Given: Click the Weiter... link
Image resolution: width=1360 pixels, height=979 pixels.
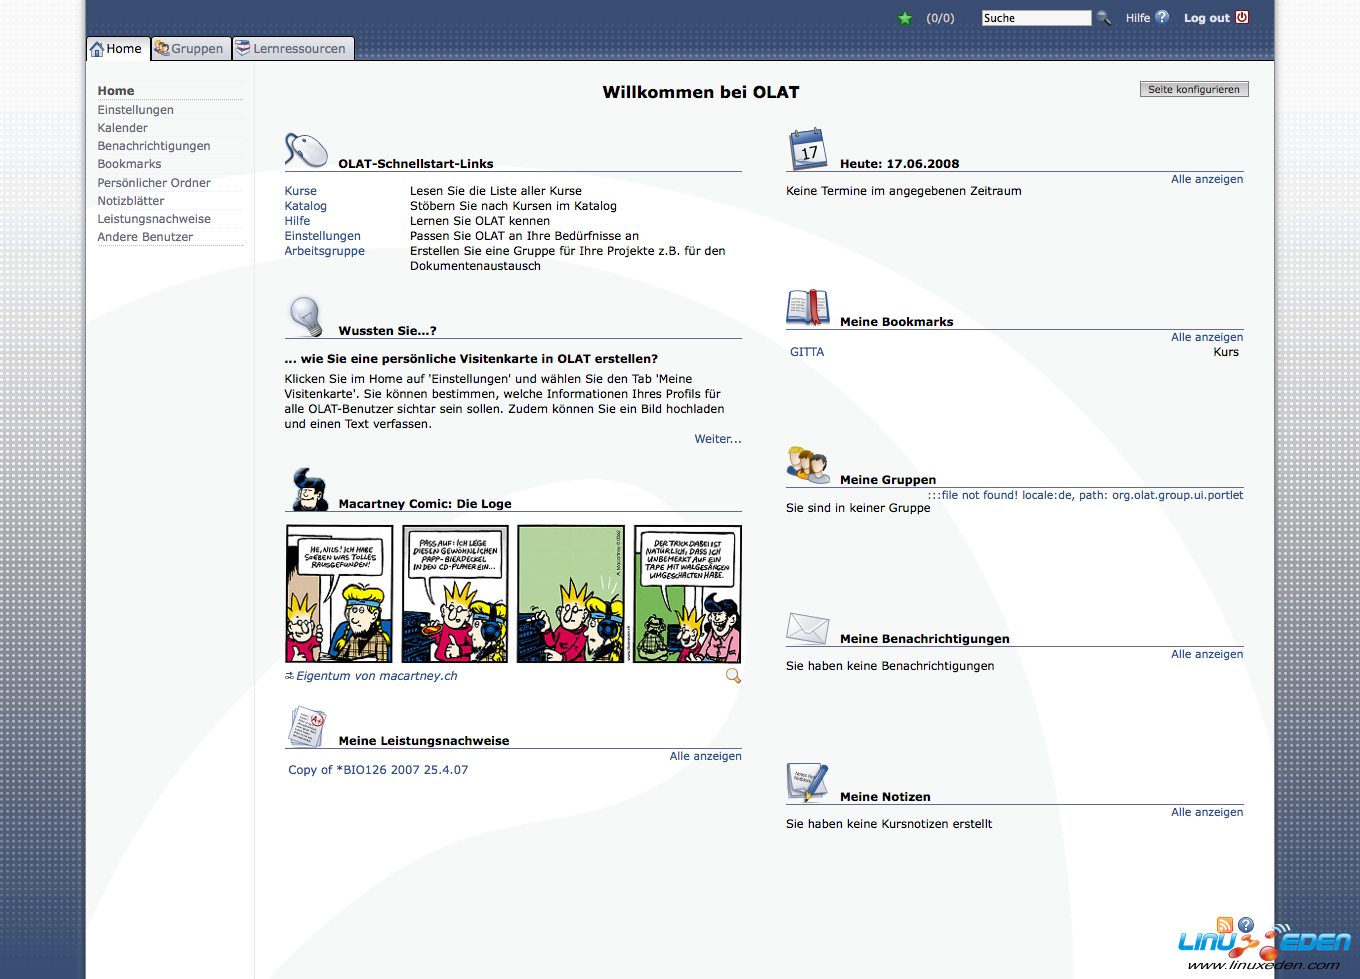Looking at the screenshot, I should 718,439.
